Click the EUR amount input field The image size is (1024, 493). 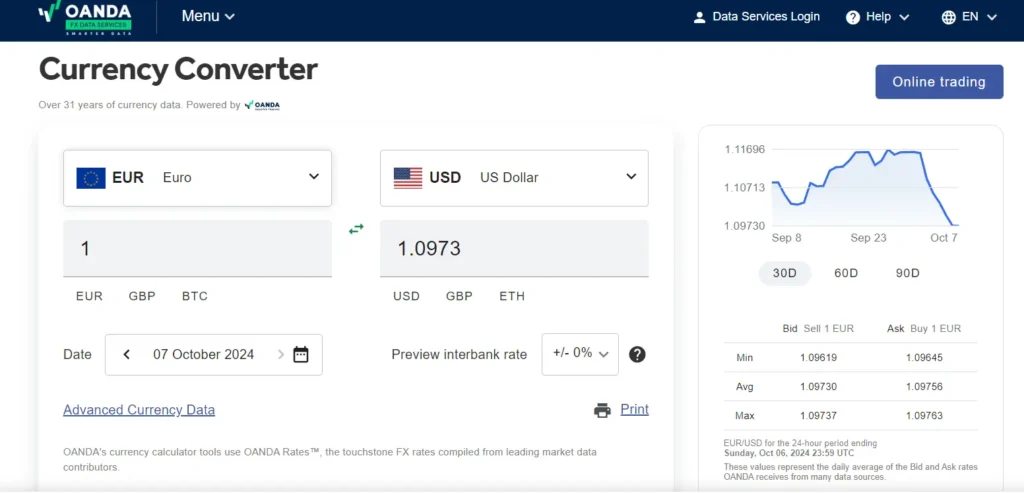coord(197,249)
